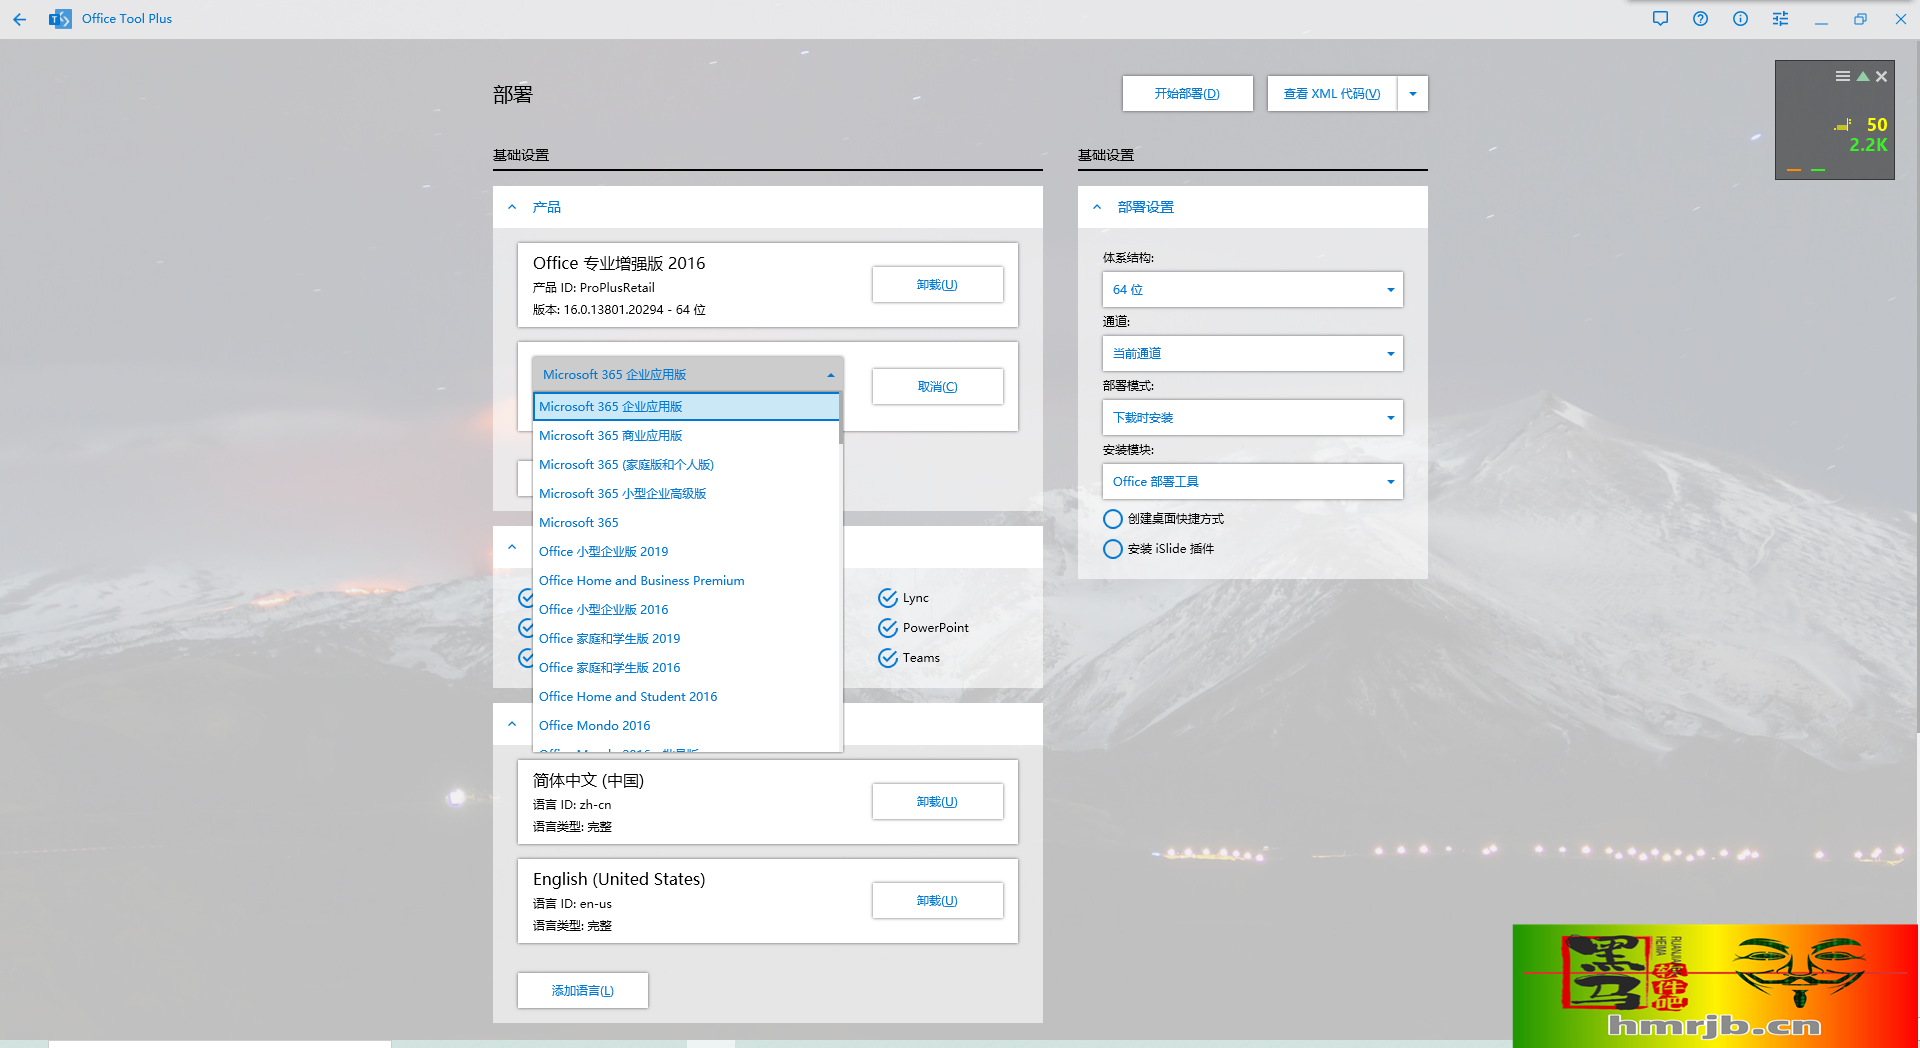Collapse the 产品 section
This screenshot has height=1048, width=1920.
[x=512, y=207]
